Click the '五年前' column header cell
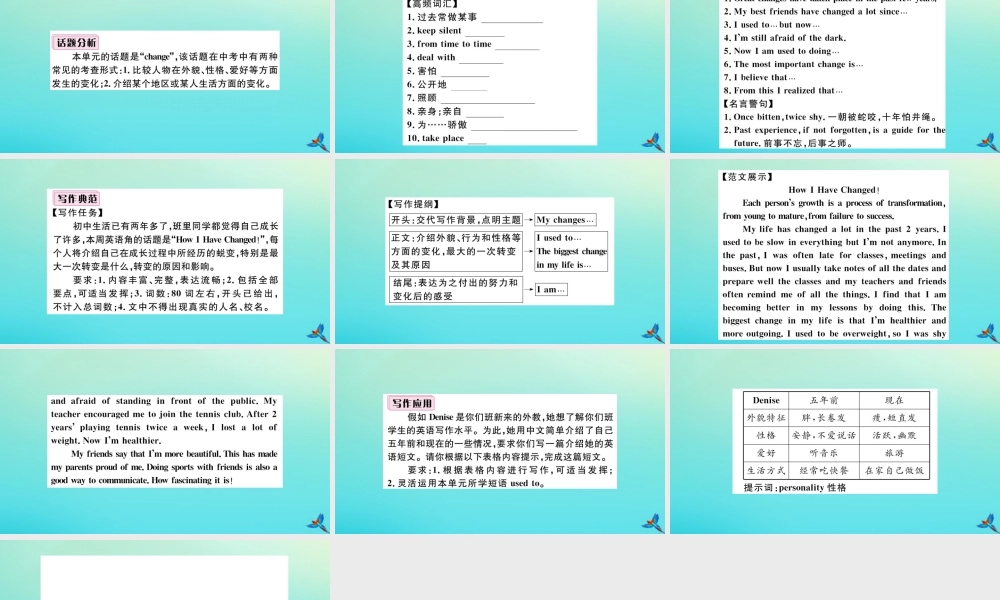 pos(824,400)
